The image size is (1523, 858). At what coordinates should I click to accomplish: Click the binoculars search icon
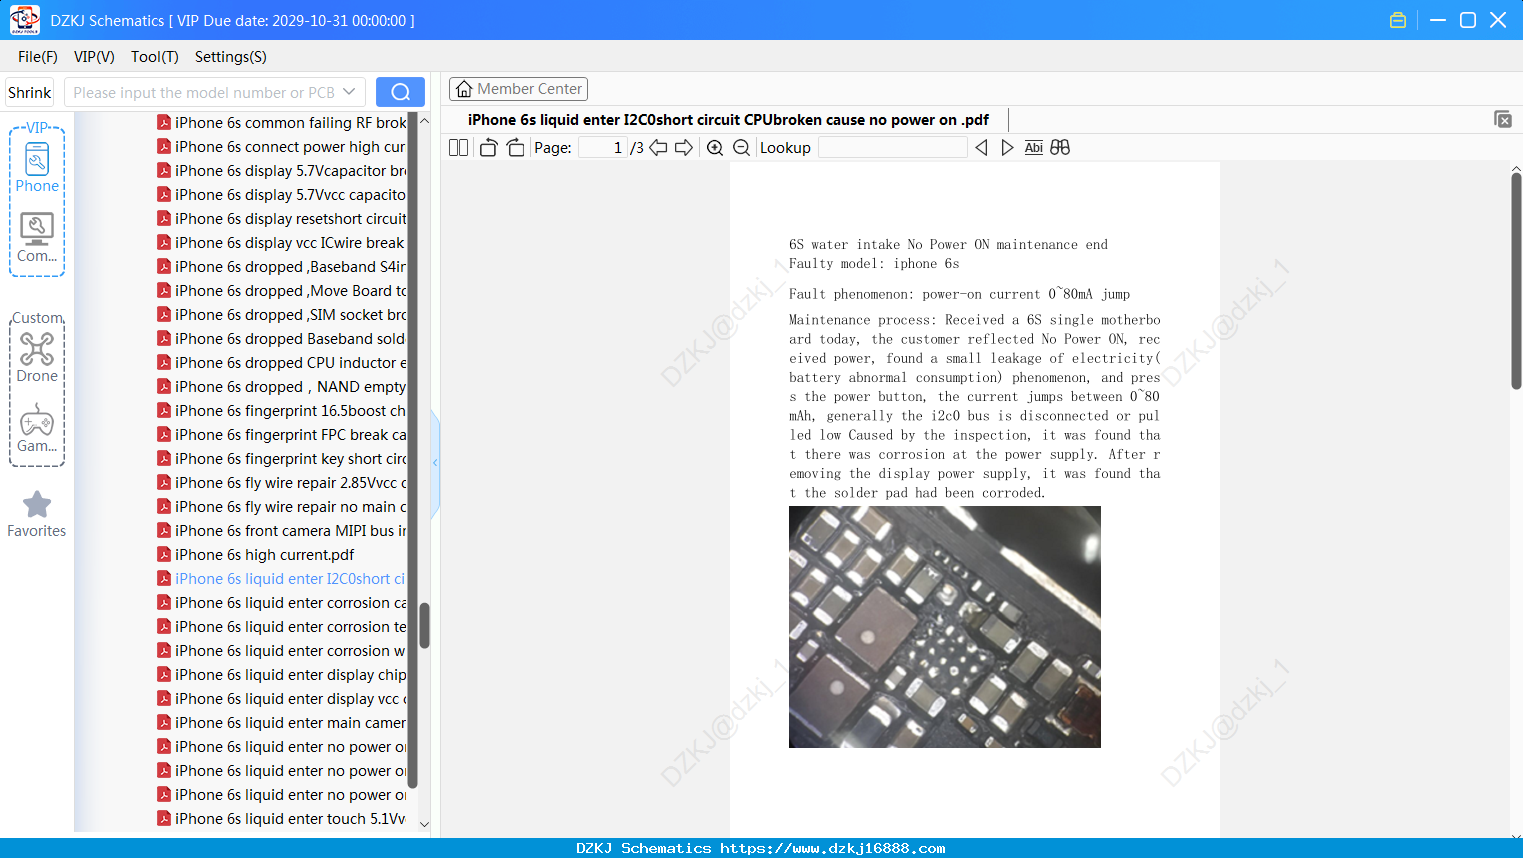(x=1060, y=148)
